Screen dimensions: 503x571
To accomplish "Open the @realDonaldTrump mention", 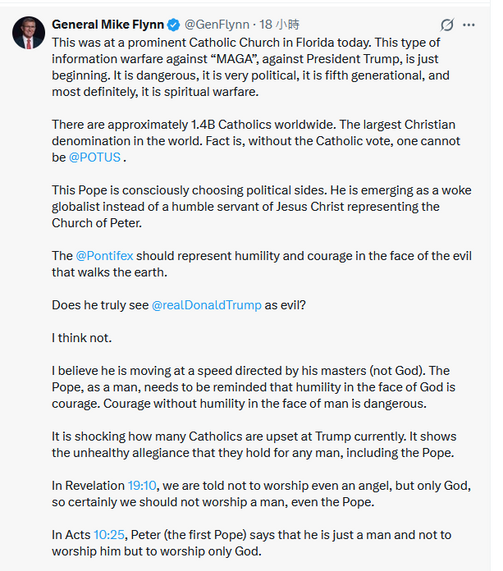I will click(x=207, y=305).
